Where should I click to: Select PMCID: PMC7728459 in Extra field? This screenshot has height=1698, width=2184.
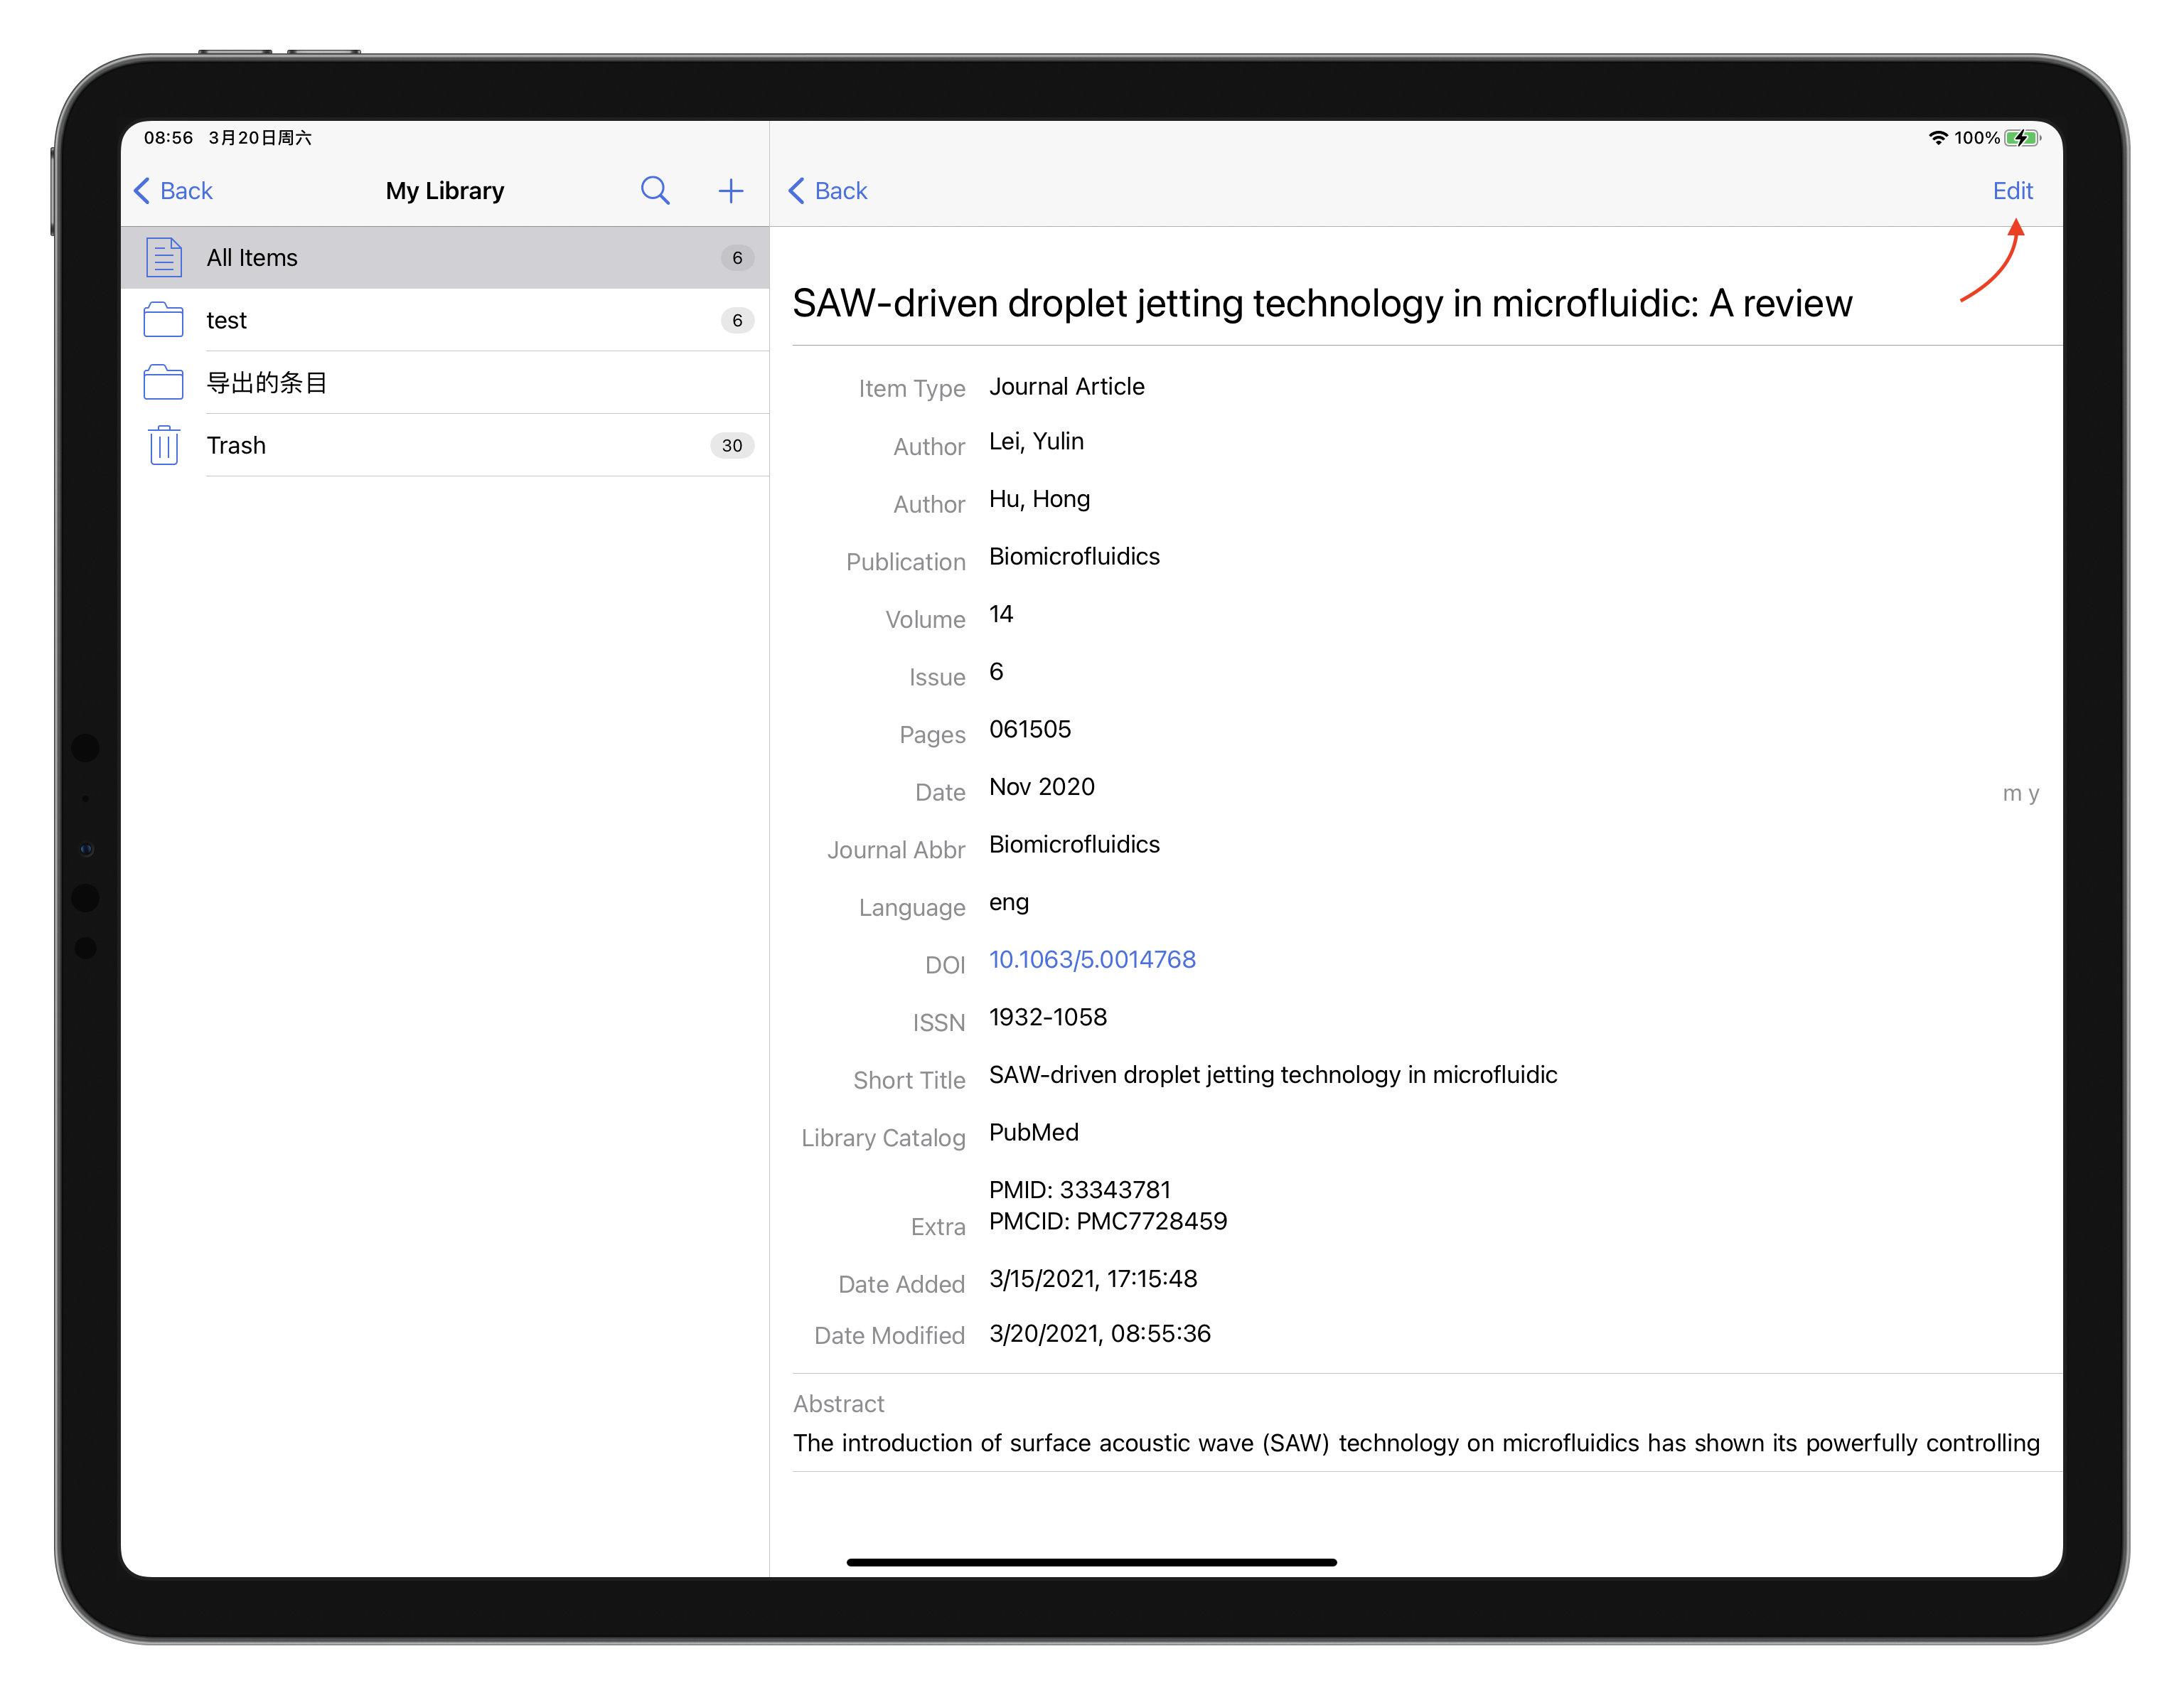1108,1221
